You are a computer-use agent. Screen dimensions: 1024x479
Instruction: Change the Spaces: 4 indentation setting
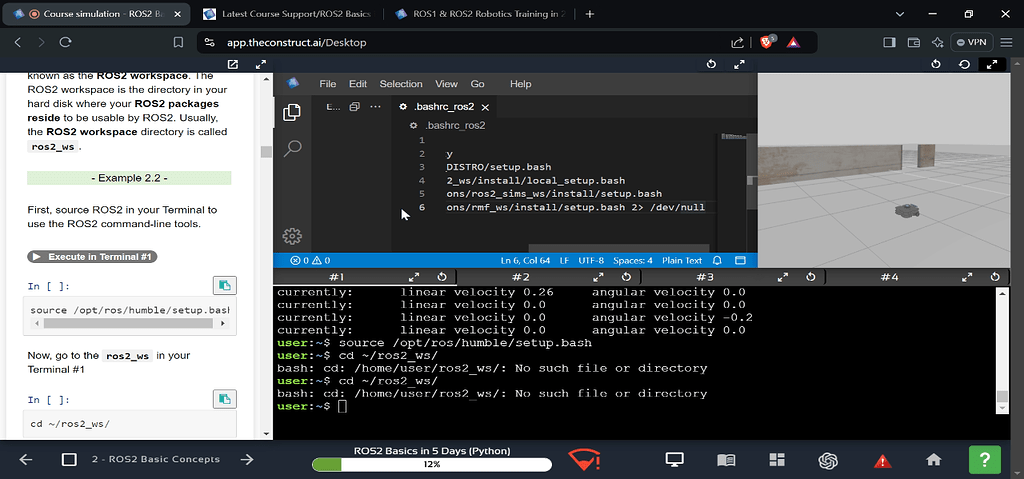[633, 260]
